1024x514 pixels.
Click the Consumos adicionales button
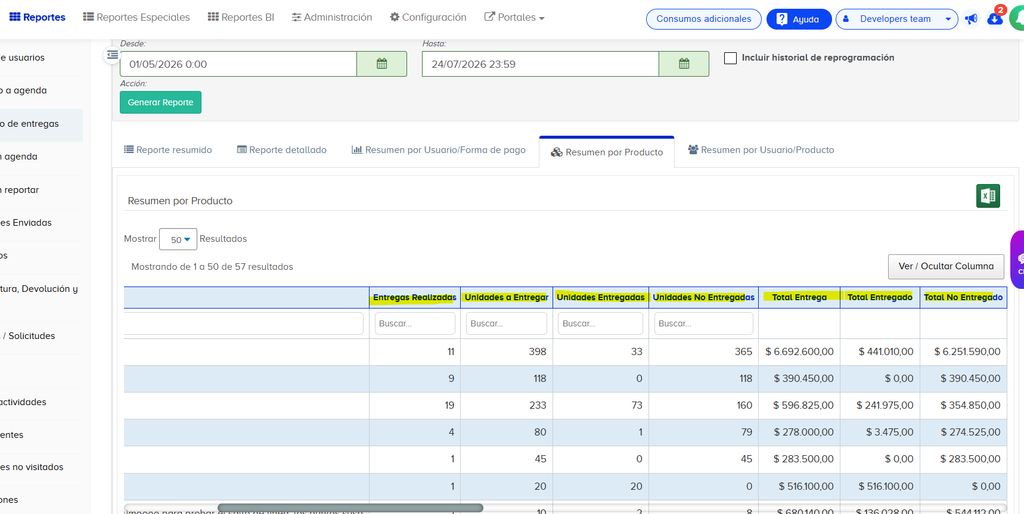point(703,19)
